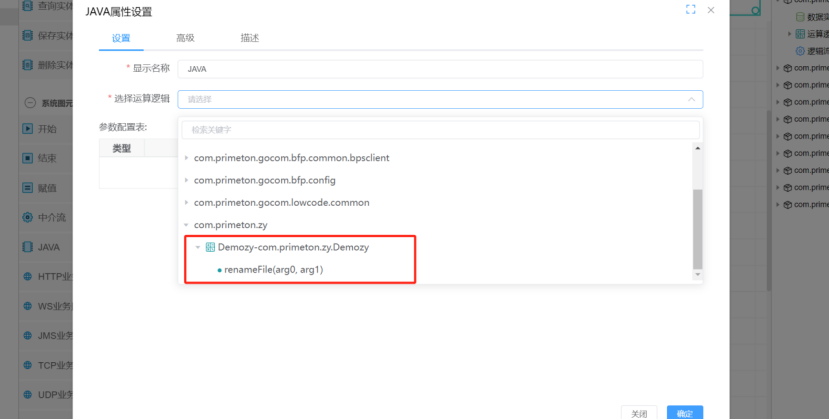The height and width of the screenshot is (420, 830).
Task: Expand com.primeton.gocom.bfp.config package node
Action: (186, 180)
